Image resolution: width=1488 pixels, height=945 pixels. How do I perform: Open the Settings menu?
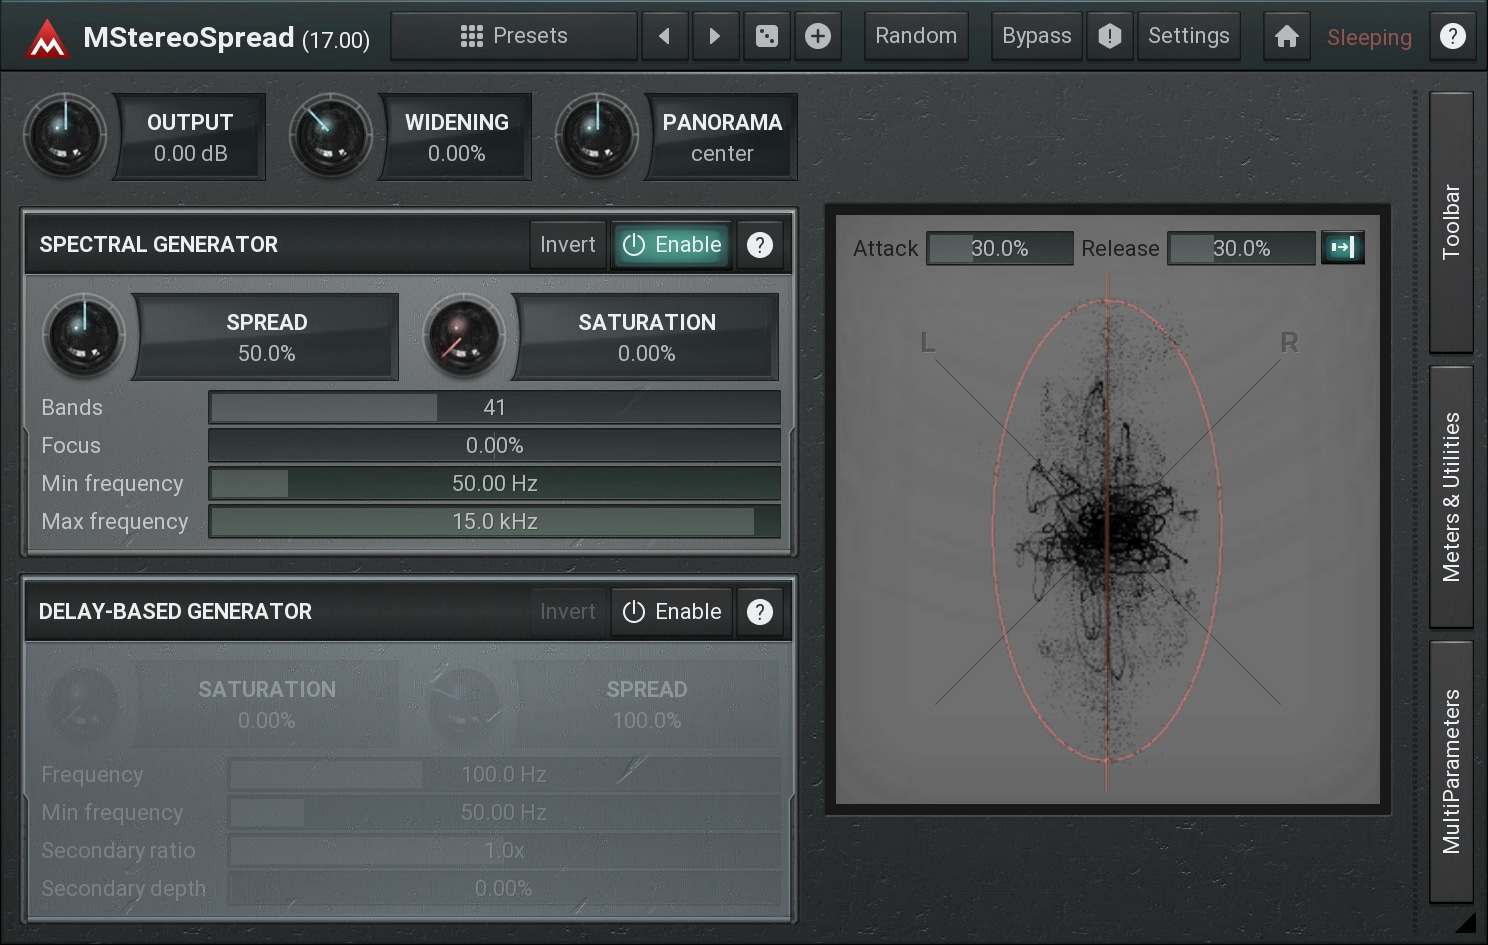[x=1188, y=37]
